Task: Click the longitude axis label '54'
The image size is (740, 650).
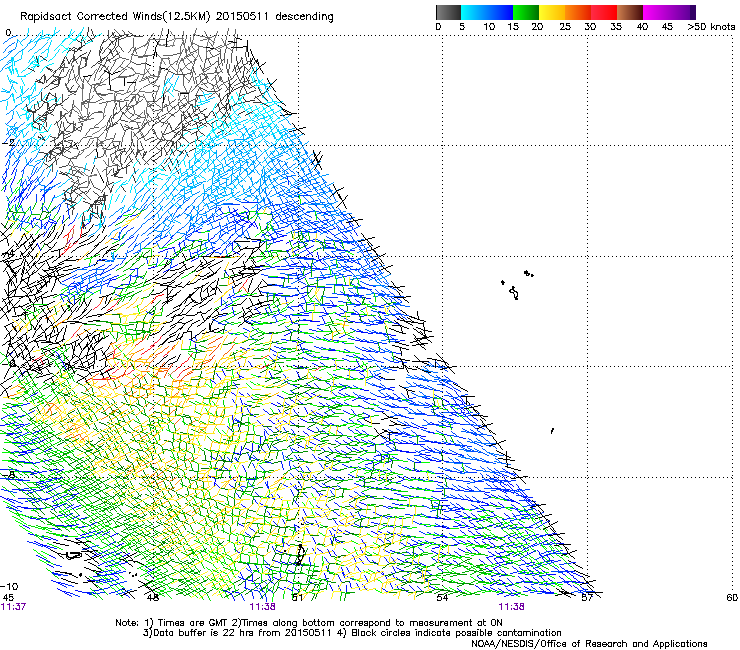Action: click(x=442, y=598)
